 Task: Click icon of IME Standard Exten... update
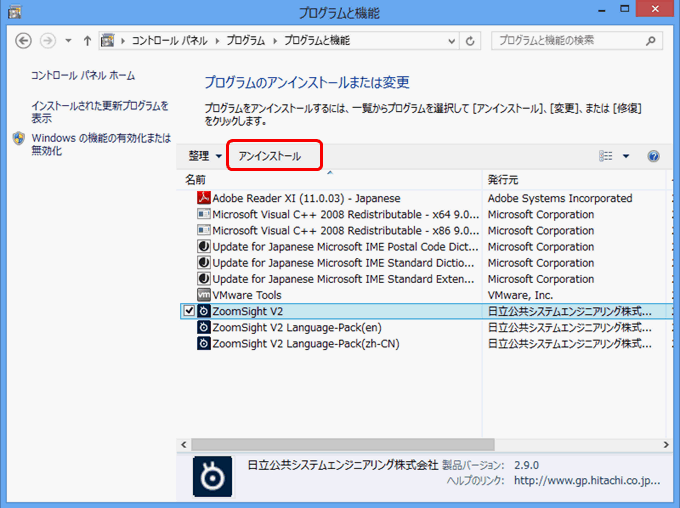pyautogui.click(x=203, y=279)
